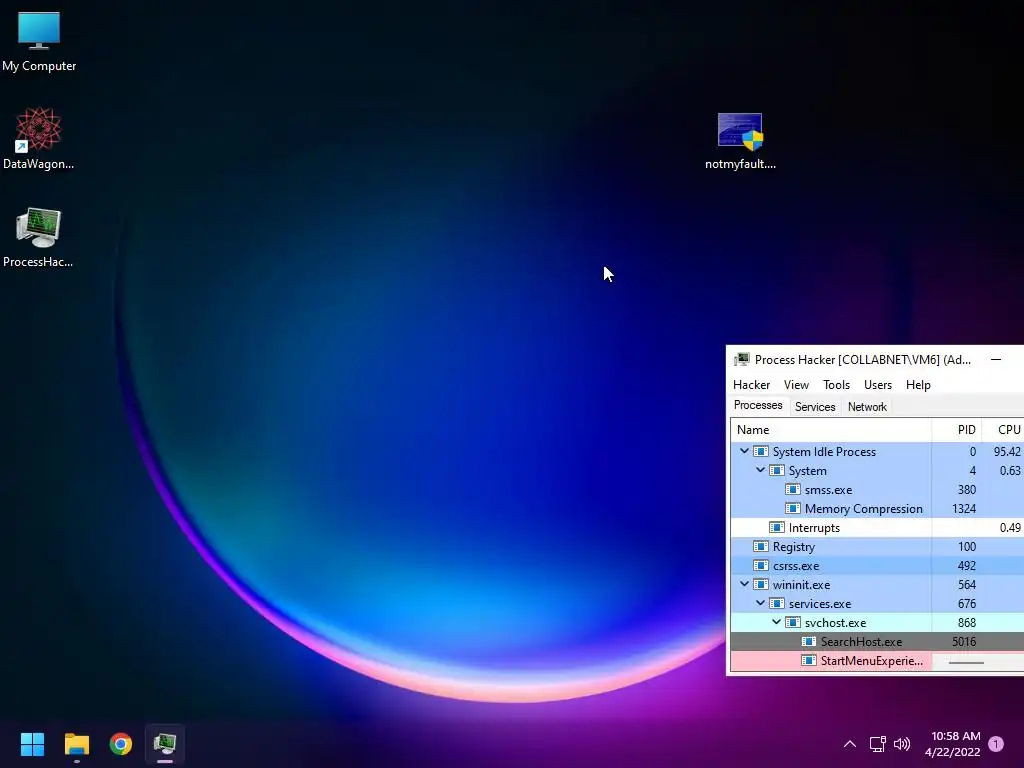Launch Google Chrome from the taskbar

pyautogui.click(x=121, y=744)
